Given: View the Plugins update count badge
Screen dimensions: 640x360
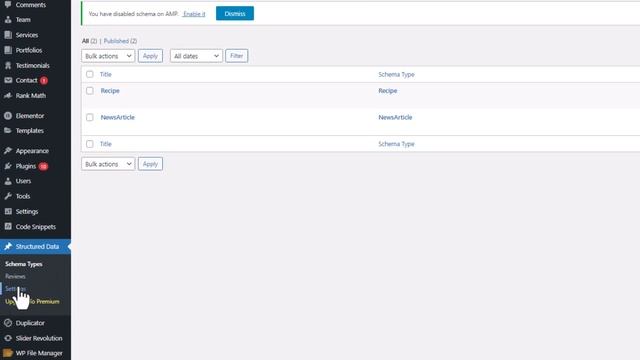Looking at the screenshot, I should [43, 167].
